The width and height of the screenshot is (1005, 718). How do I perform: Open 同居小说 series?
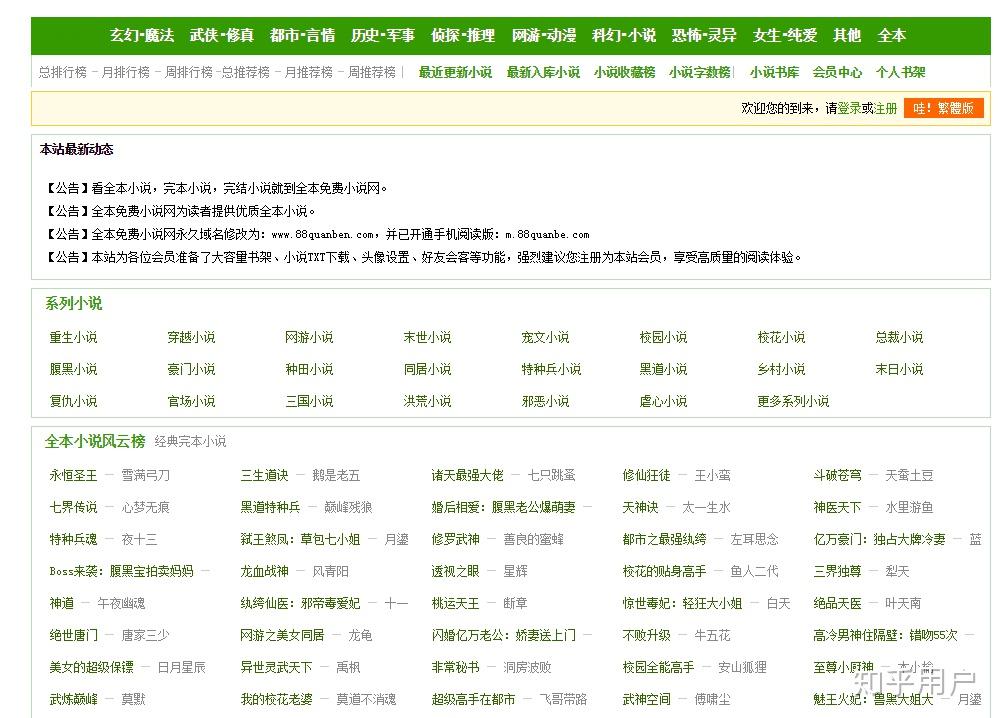click(x=427, y=369)
